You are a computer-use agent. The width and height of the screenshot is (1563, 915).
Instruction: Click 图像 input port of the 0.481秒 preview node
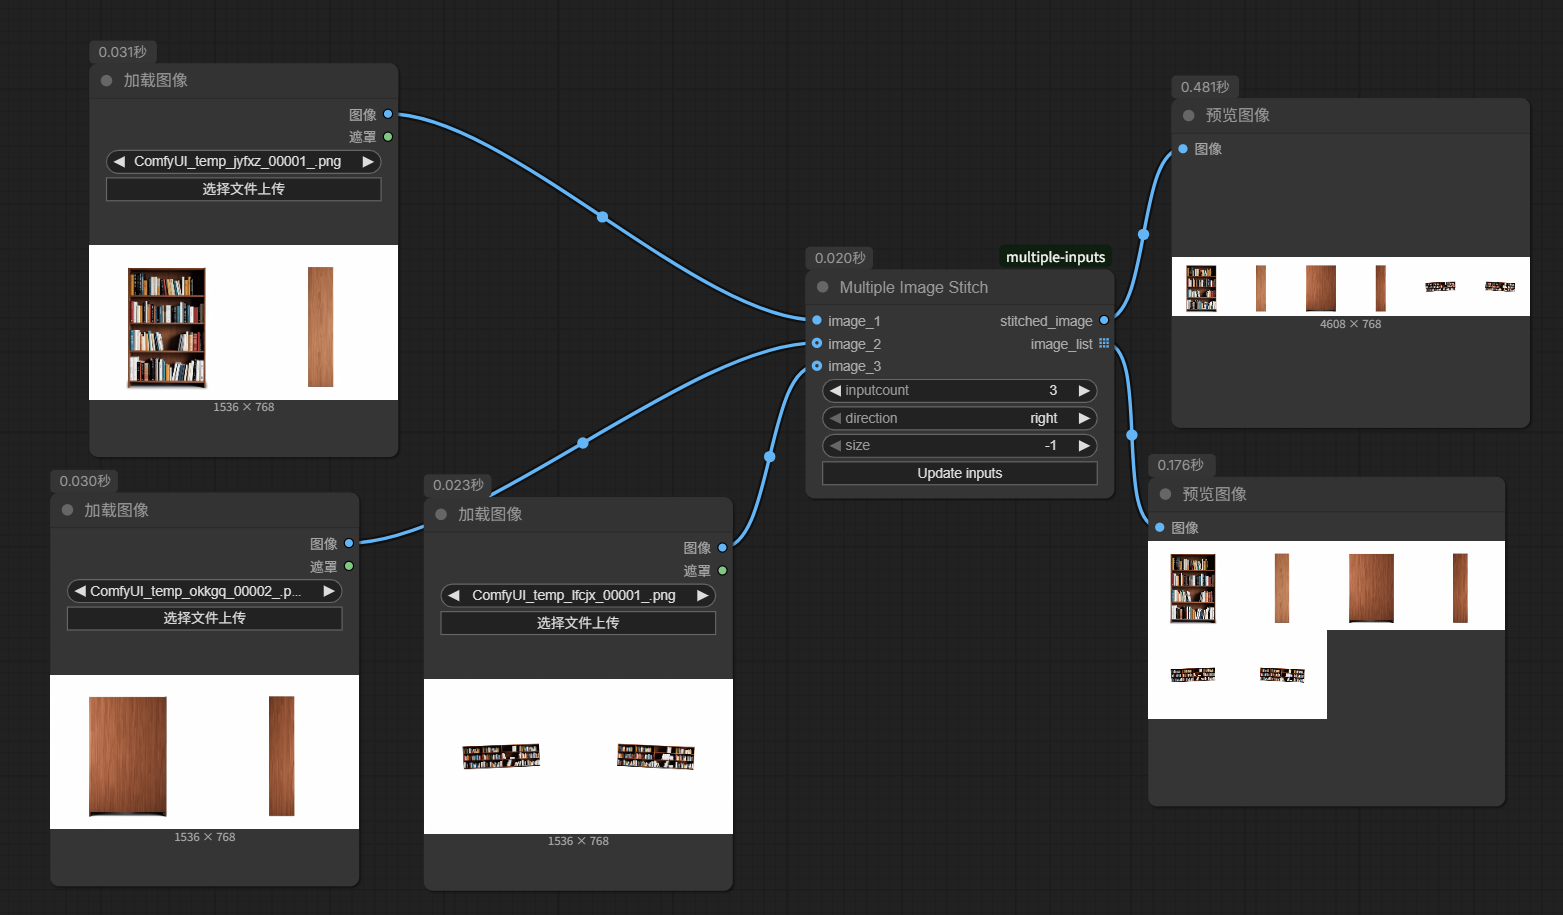tap(1183, 148)
